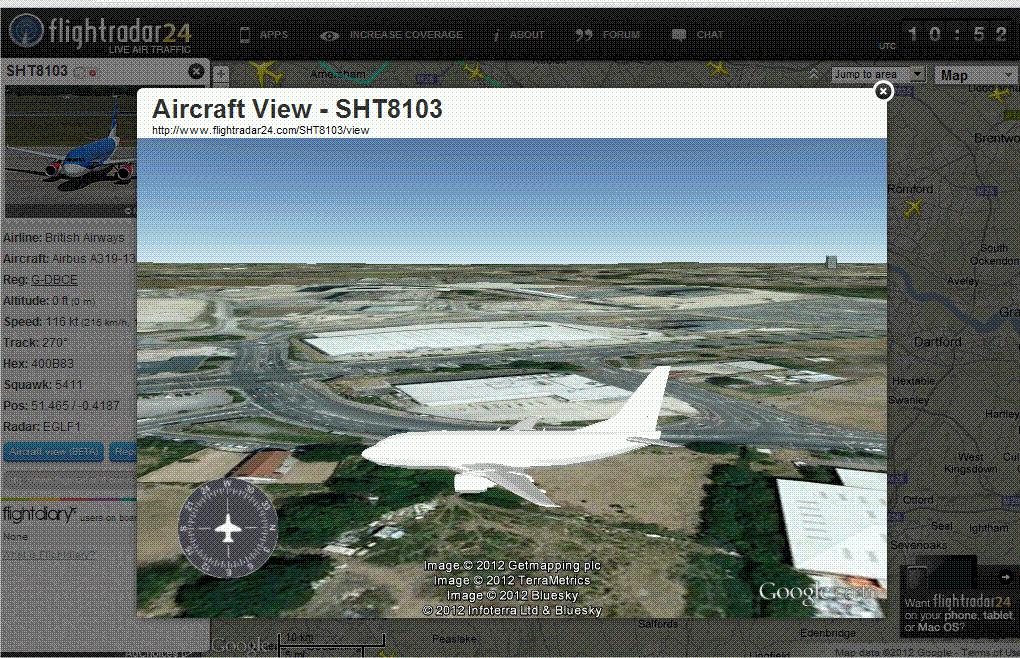
Task: Click the 'Sevenoaks' map label
Action: [919, 545]
